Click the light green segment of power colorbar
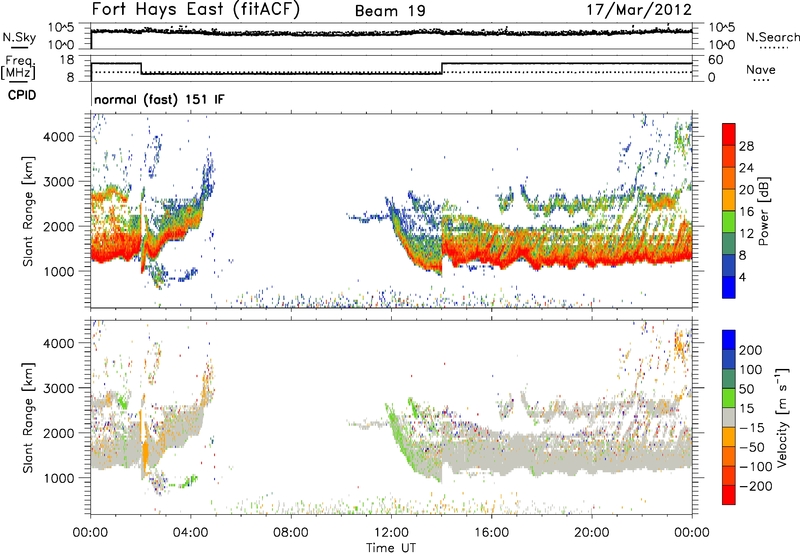Screen dimensions: 800x554 [x=729, y=222]
